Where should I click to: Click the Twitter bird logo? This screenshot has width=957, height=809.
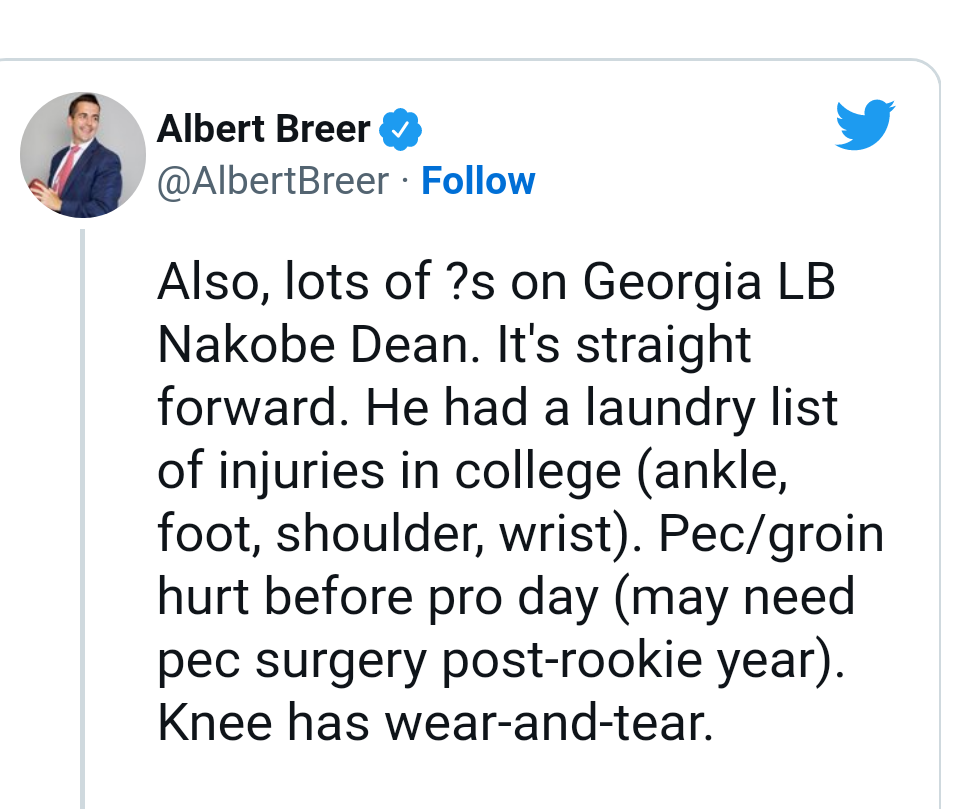865,124
